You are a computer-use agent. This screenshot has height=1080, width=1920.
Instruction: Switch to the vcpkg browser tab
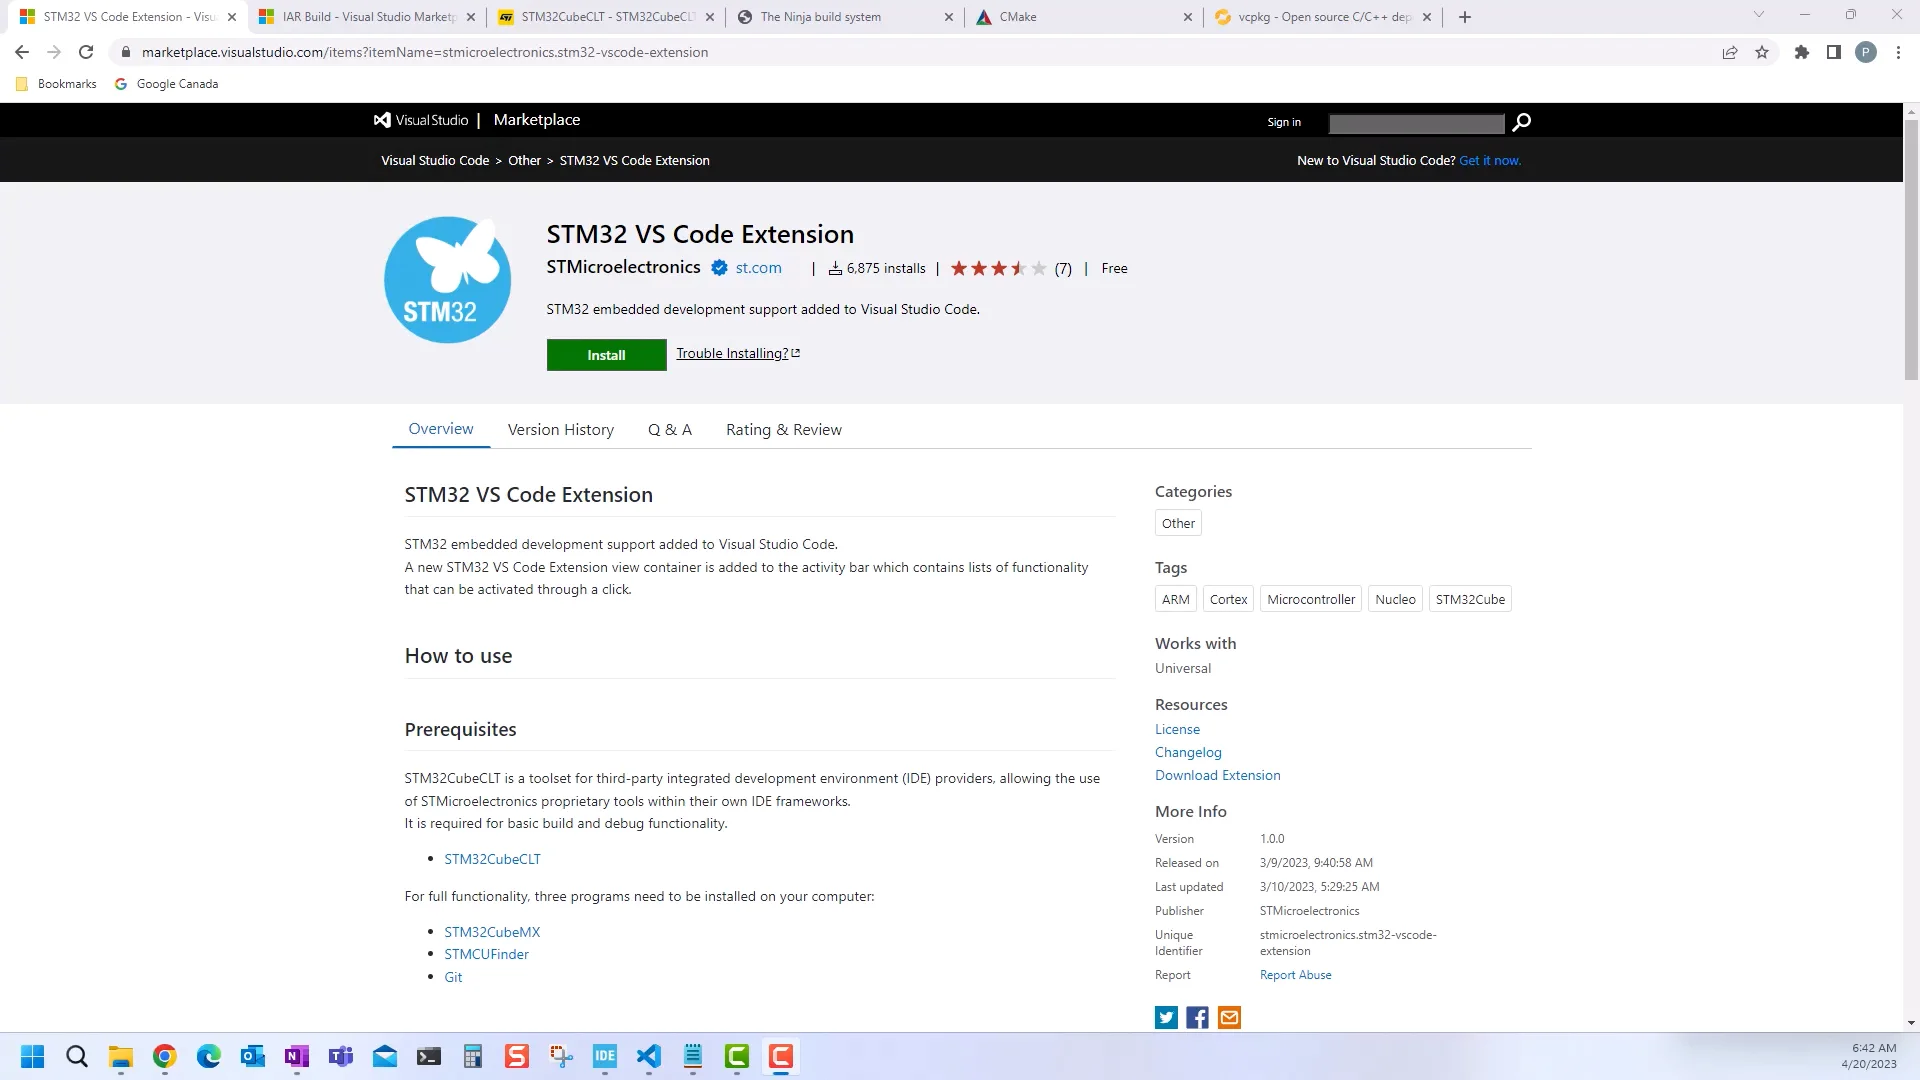(1323, 17)
